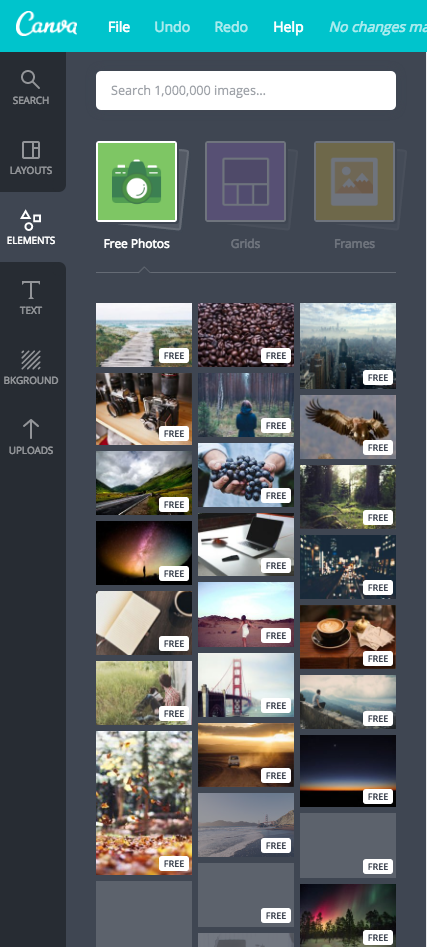Click the Undo button
The height and width of the screenshot is (947, 427).
(172, 27)
